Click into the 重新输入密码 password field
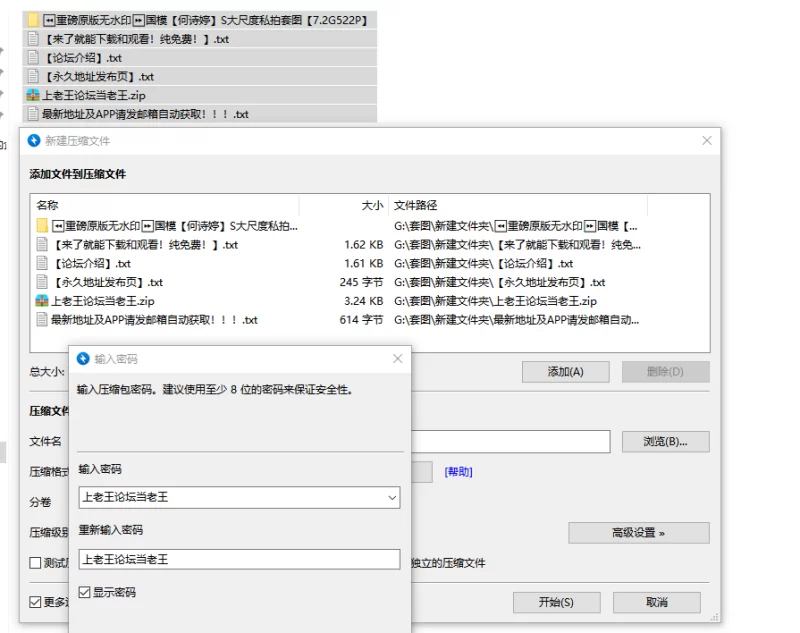 pos(239,560)
